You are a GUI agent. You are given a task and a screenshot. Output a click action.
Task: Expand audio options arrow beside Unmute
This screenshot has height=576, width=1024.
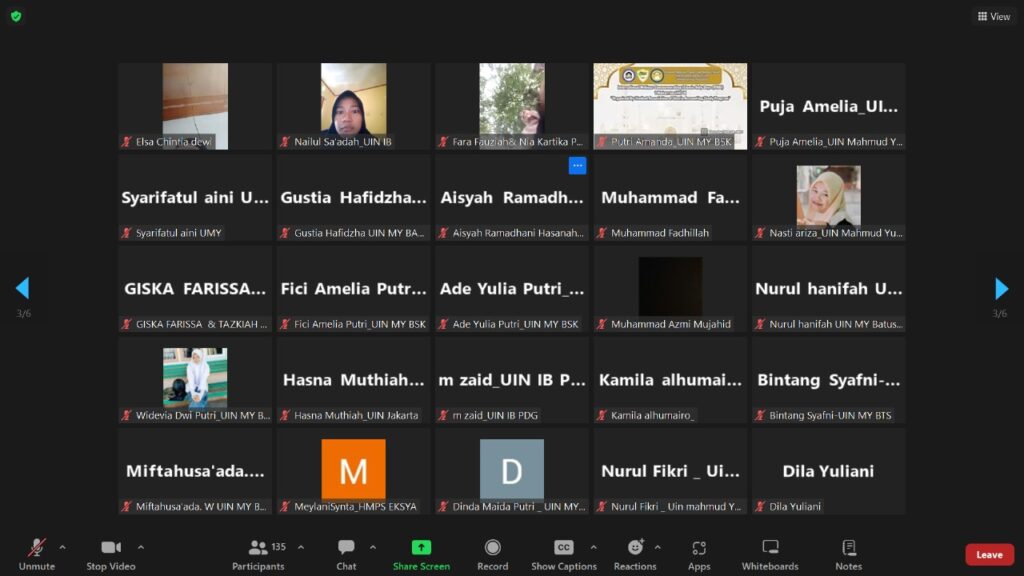(62, 547)
